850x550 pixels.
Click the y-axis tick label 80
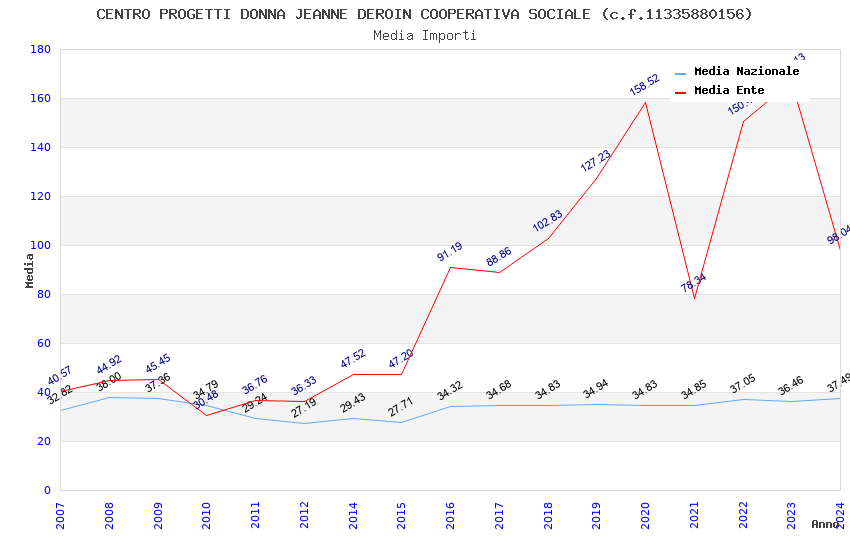click(x=44, y=294)
